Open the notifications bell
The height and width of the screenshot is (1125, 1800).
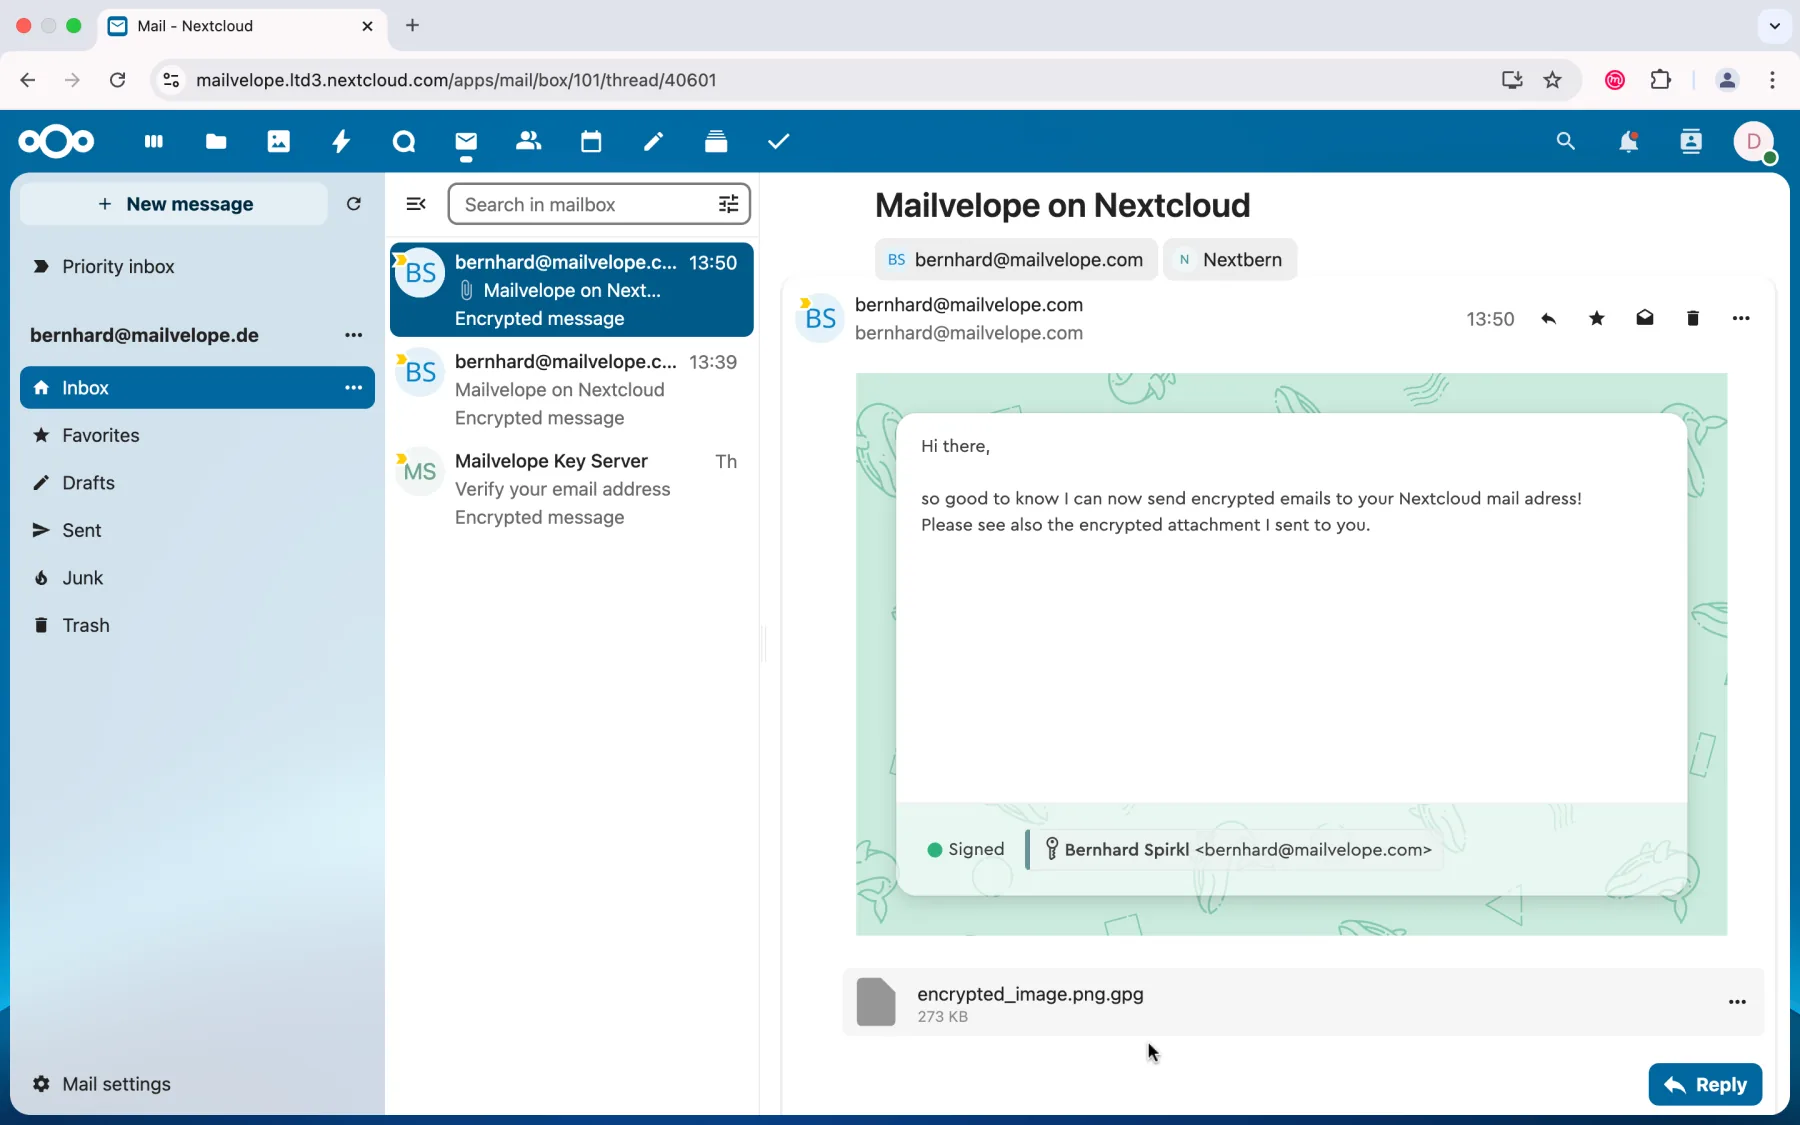(x=1629, y=143)
